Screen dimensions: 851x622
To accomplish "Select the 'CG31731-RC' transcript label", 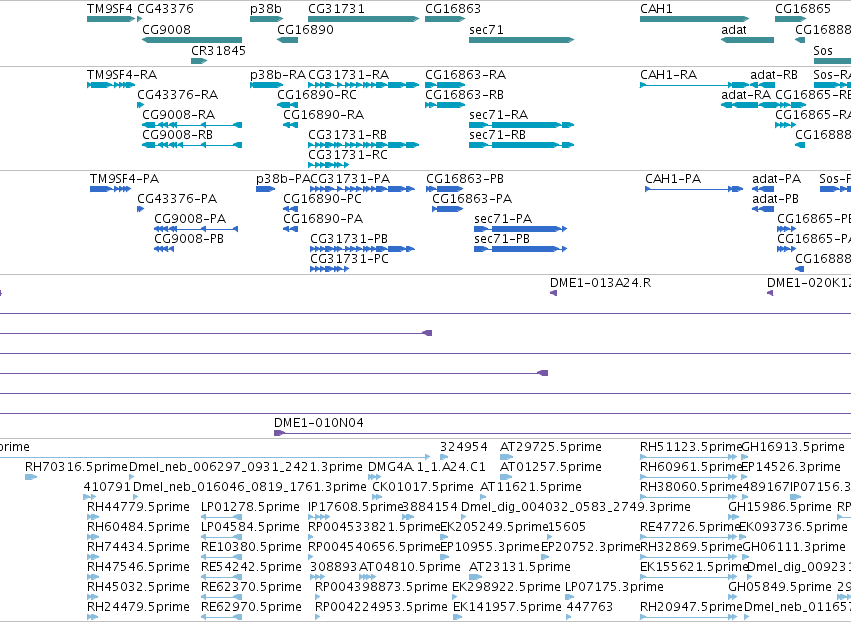I will point(348,155).
